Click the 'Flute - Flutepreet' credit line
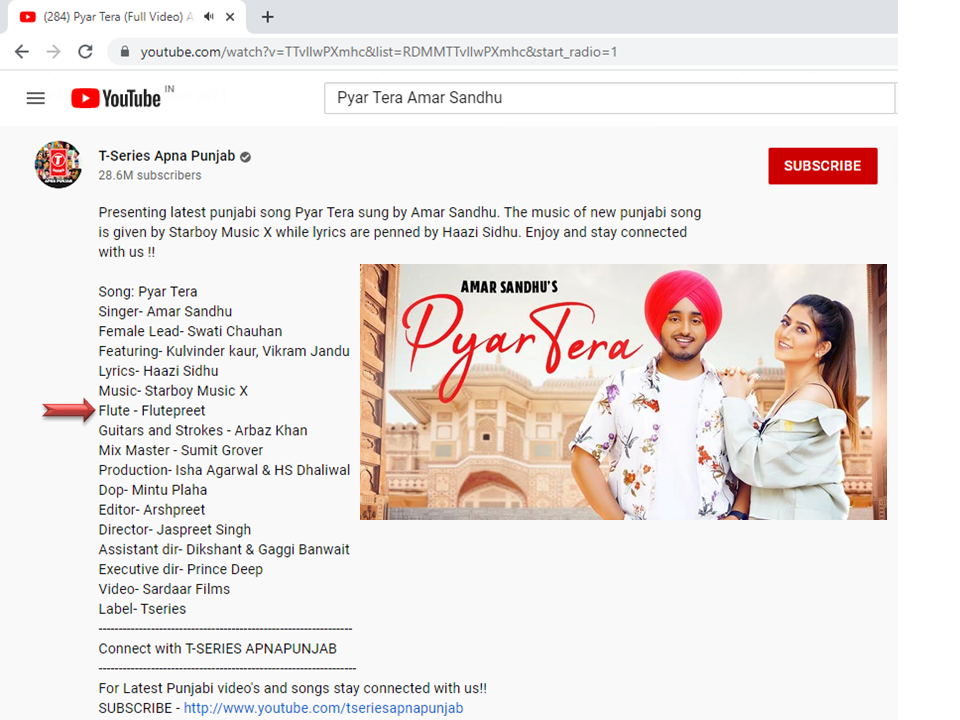Image resolution: width=960 pixels, height=720 pixels. point(152,411)
